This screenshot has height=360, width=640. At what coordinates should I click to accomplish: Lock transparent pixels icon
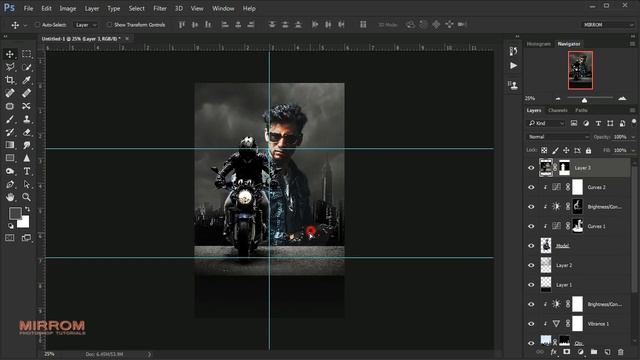[x=544, y=151]
